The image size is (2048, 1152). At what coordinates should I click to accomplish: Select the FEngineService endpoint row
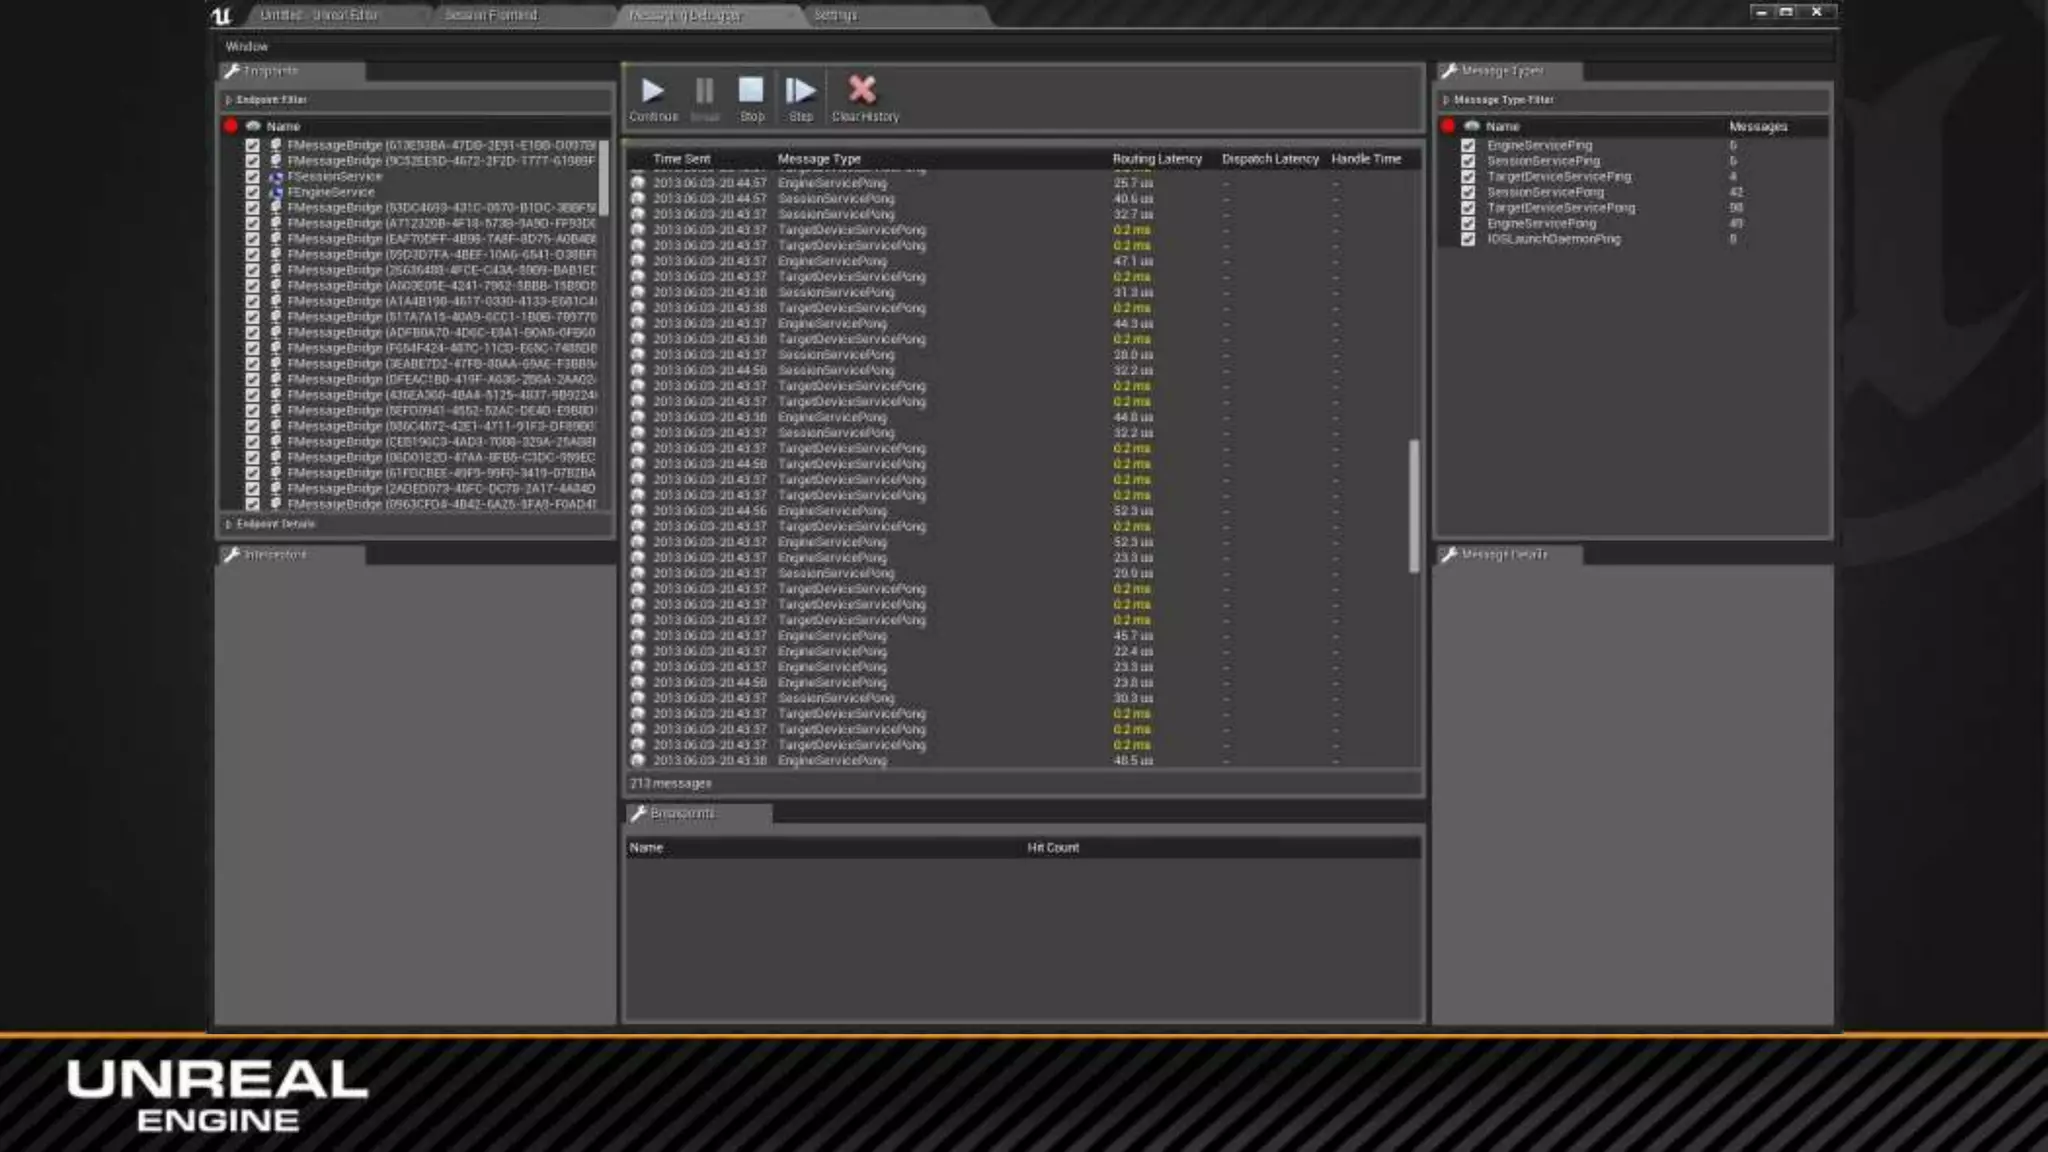coord(331,192)
